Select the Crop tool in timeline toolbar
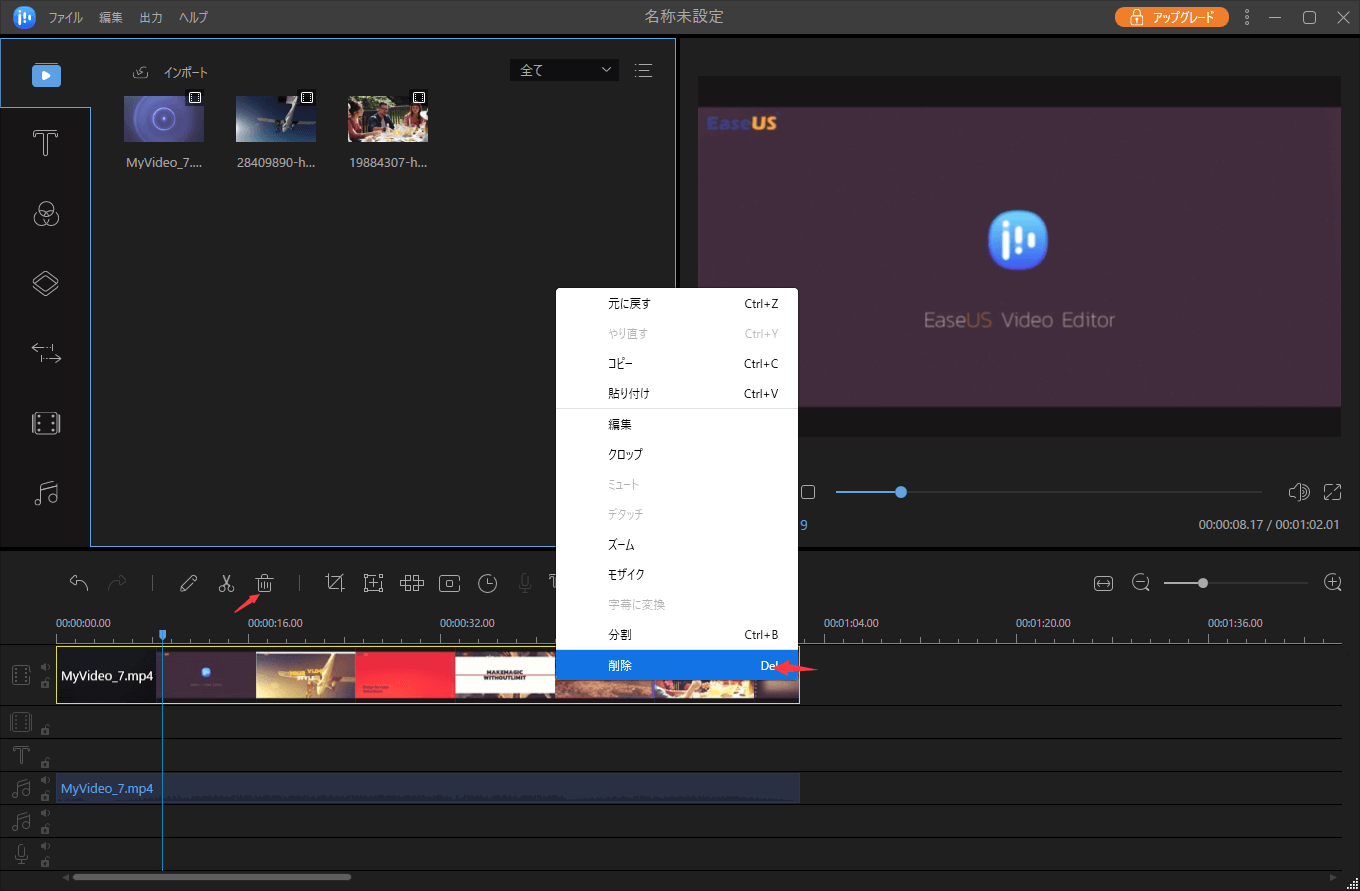Screen dimensions: 1360x891 coord(335,583)
